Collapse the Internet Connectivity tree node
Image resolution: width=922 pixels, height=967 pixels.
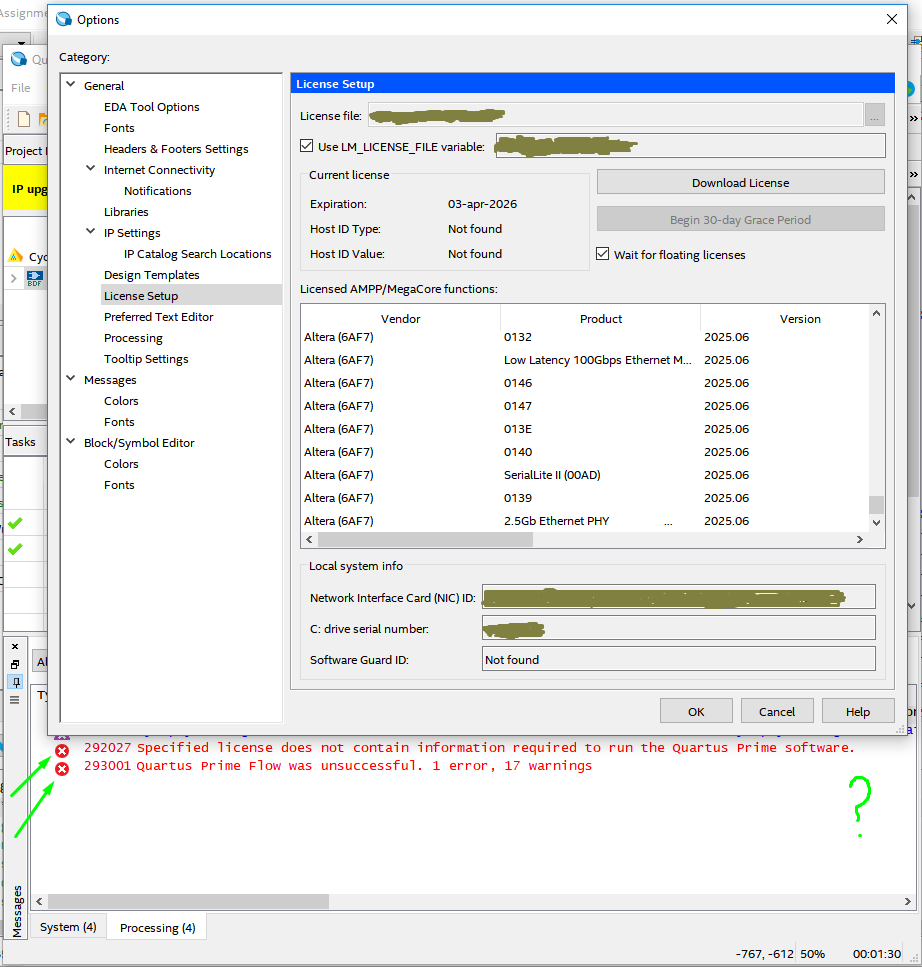[x=91, y=168]
